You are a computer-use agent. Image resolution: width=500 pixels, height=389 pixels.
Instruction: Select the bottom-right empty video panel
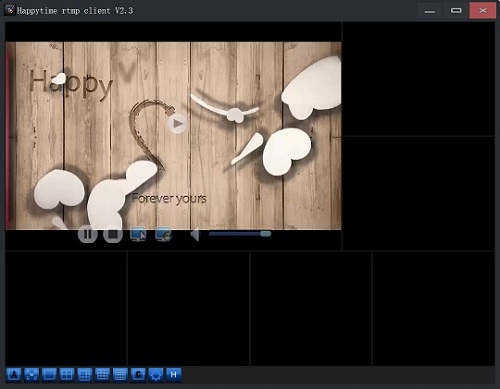coord(434,309)
